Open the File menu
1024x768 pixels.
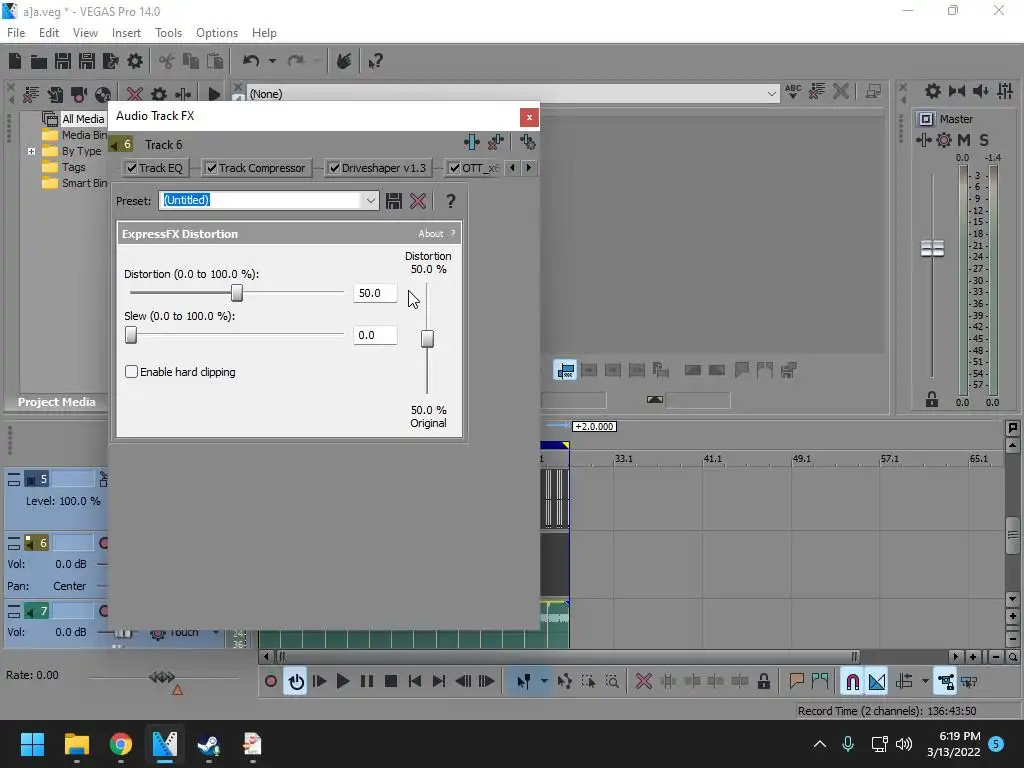(x=16, y=33)
